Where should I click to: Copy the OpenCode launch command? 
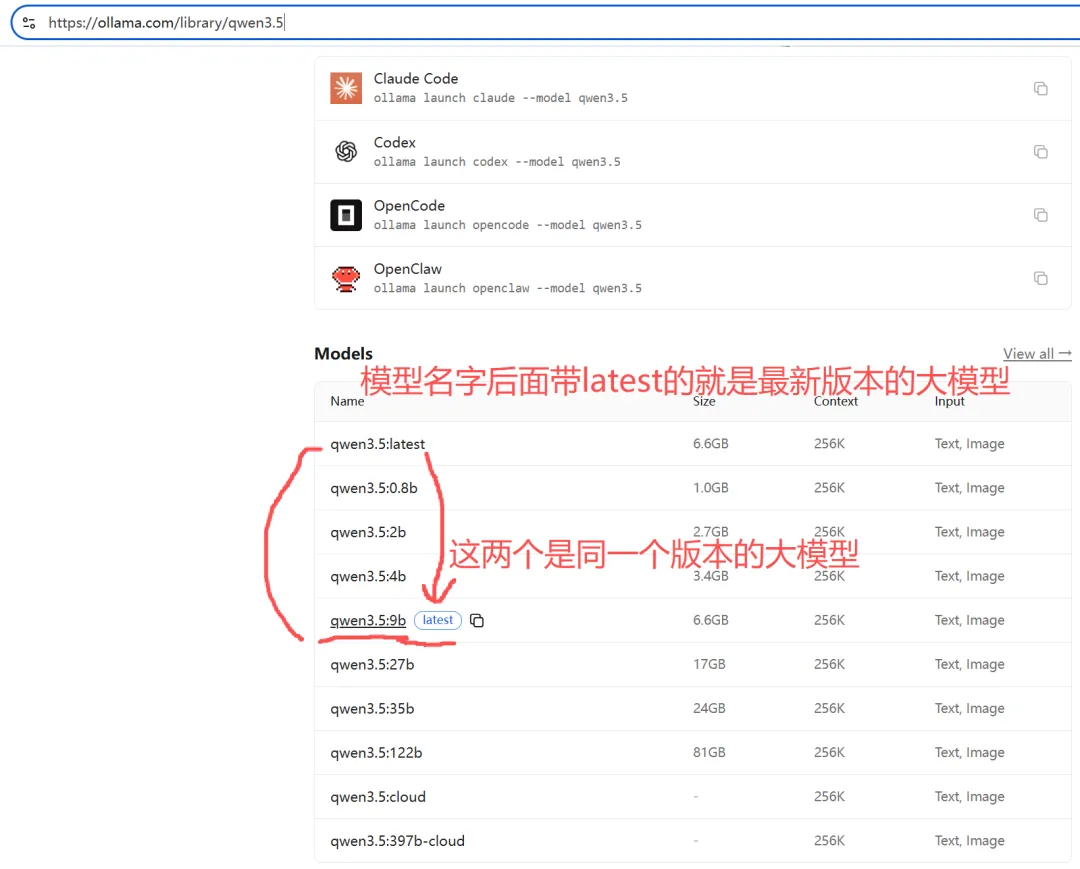(1041, 215)
